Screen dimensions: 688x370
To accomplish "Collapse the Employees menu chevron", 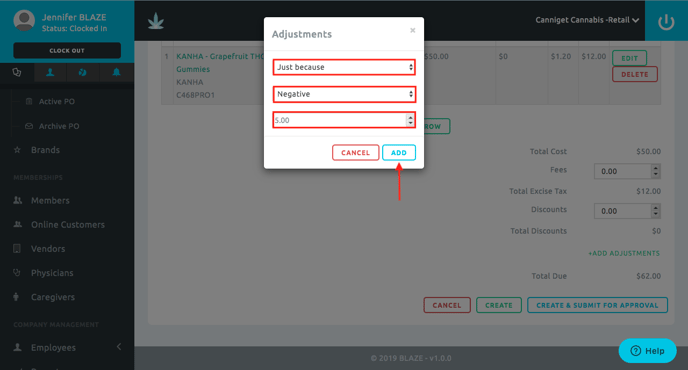I will point(119,347).
